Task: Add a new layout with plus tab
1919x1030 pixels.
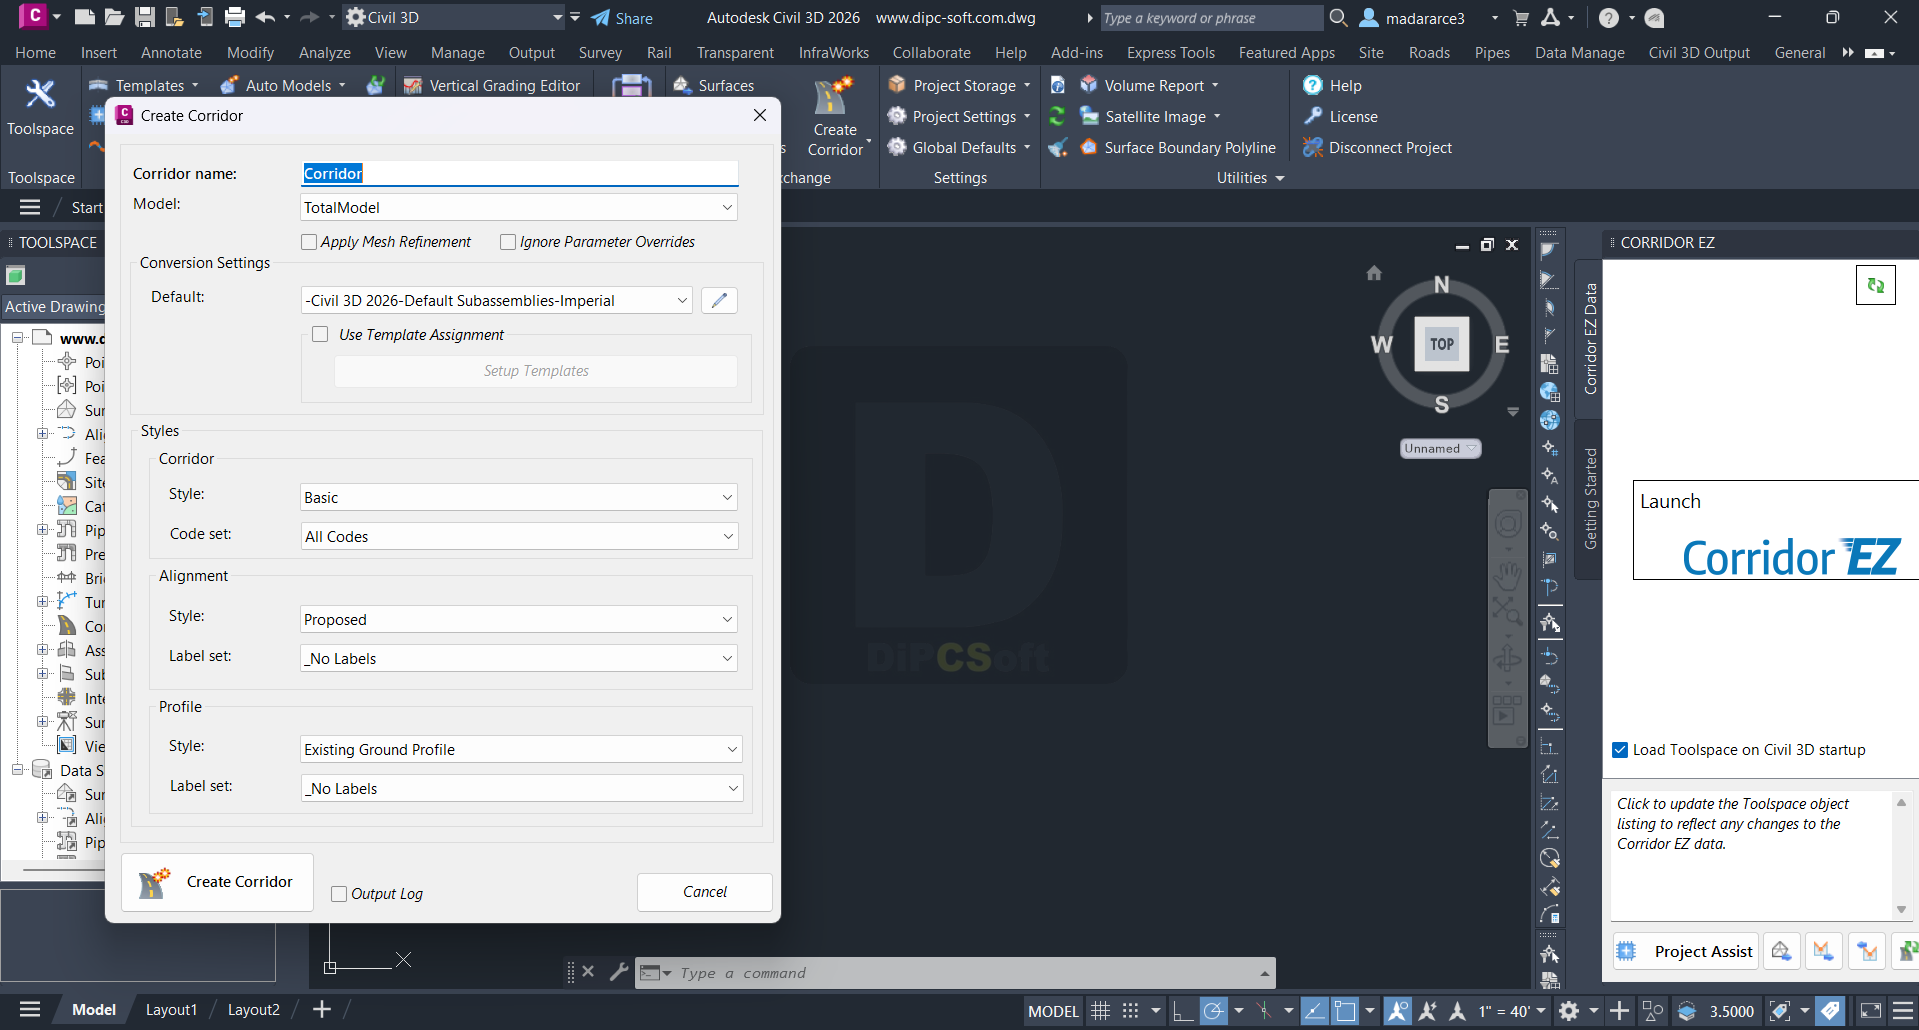Action: click(x=322, y=1010)
